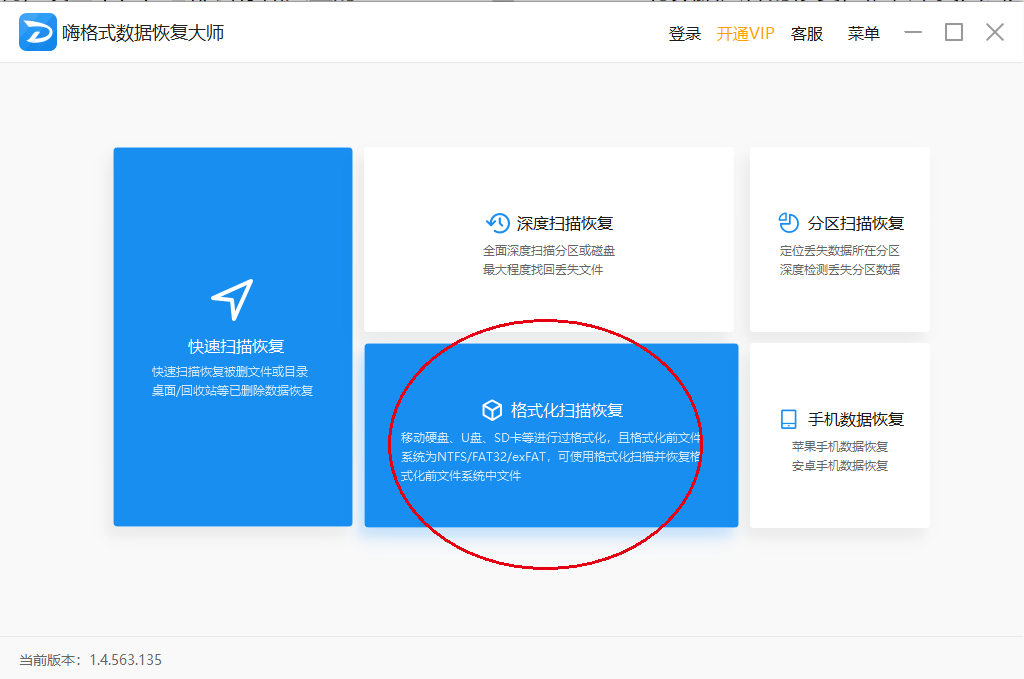Click the text 定位丢失数据所在分区
Screen dimensions: 1024x679
click(840, 251)
